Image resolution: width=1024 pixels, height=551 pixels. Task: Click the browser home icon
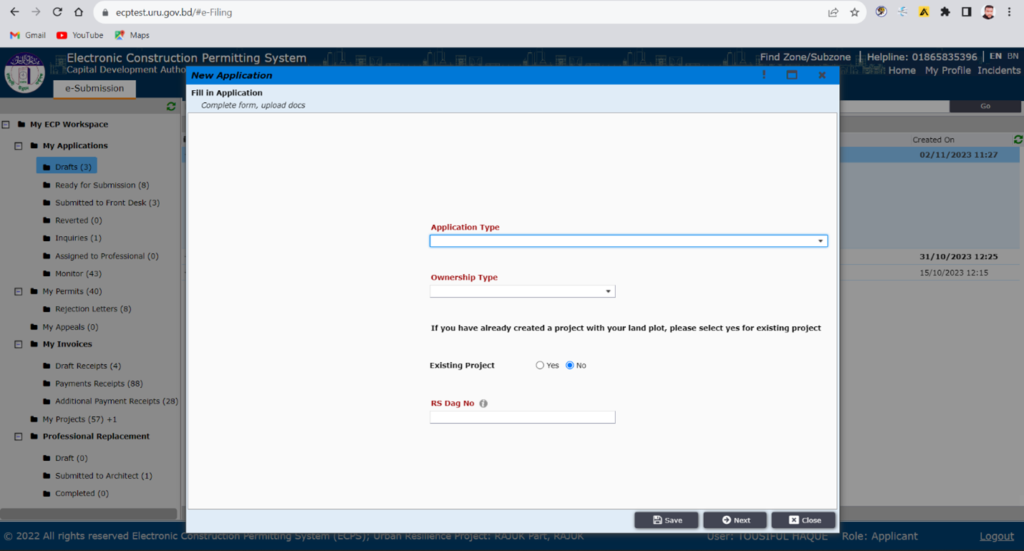78,12
